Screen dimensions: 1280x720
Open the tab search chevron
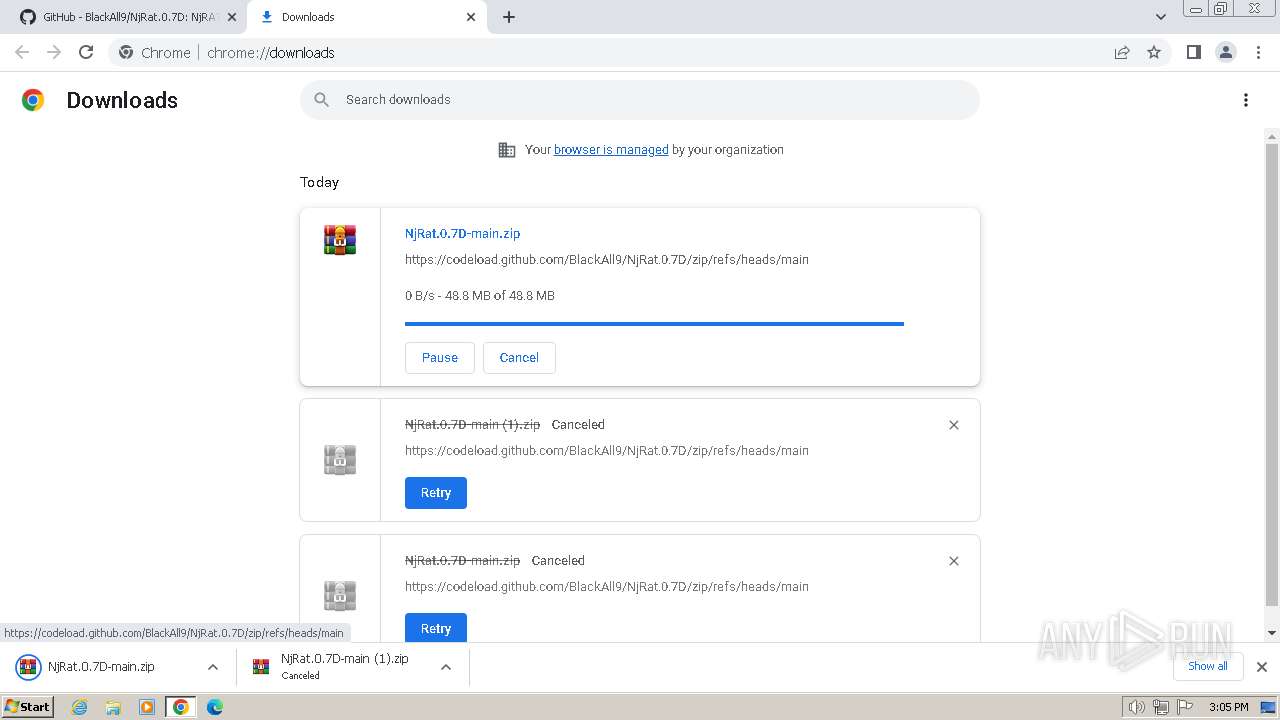(x=1161, y=17)
